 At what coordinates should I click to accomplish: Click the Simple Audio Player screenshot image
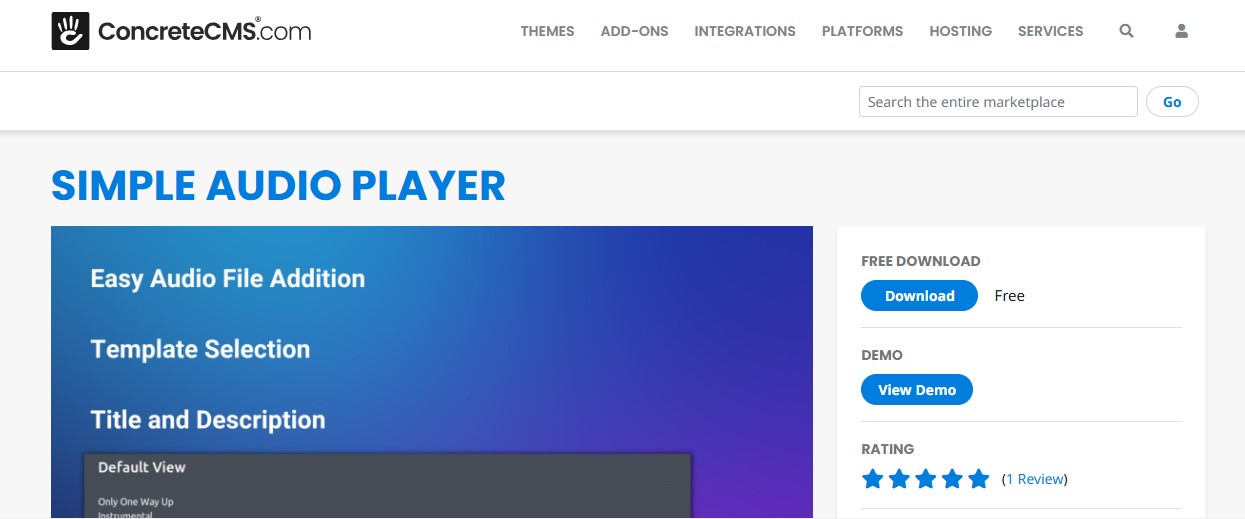tap(432, 372)
